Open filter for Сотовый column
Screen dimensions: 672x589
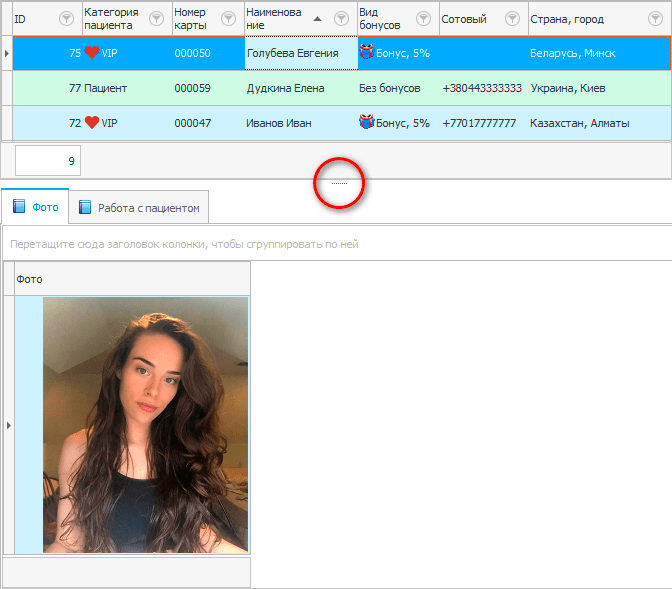[x=512, y=18]
